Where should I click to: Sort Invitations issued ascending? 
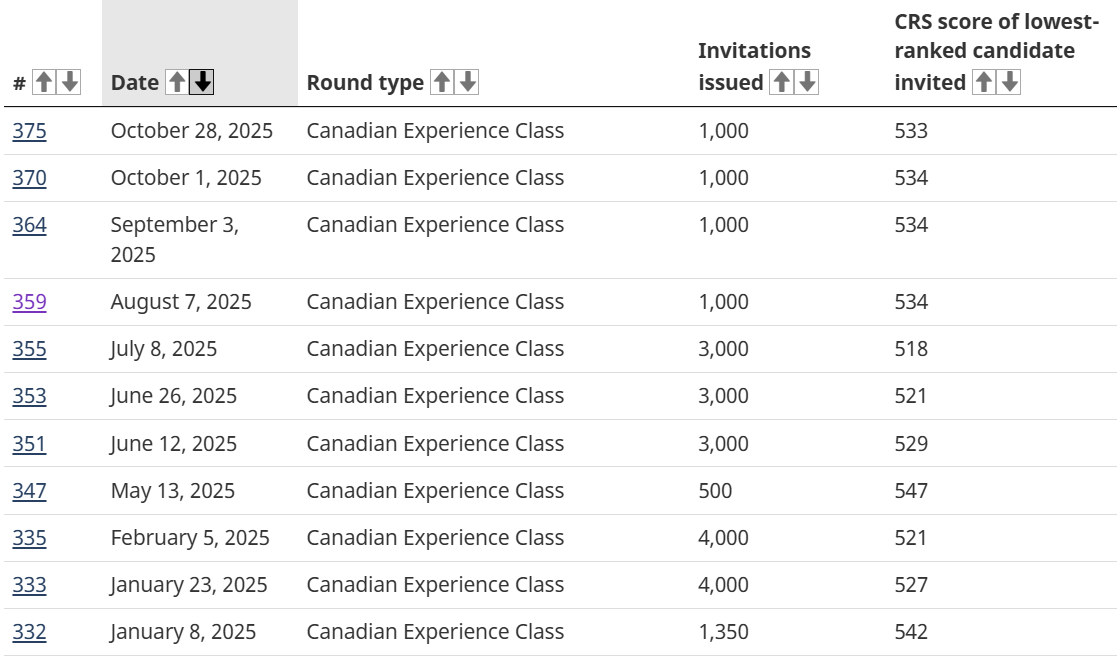(x=781, y=82)
